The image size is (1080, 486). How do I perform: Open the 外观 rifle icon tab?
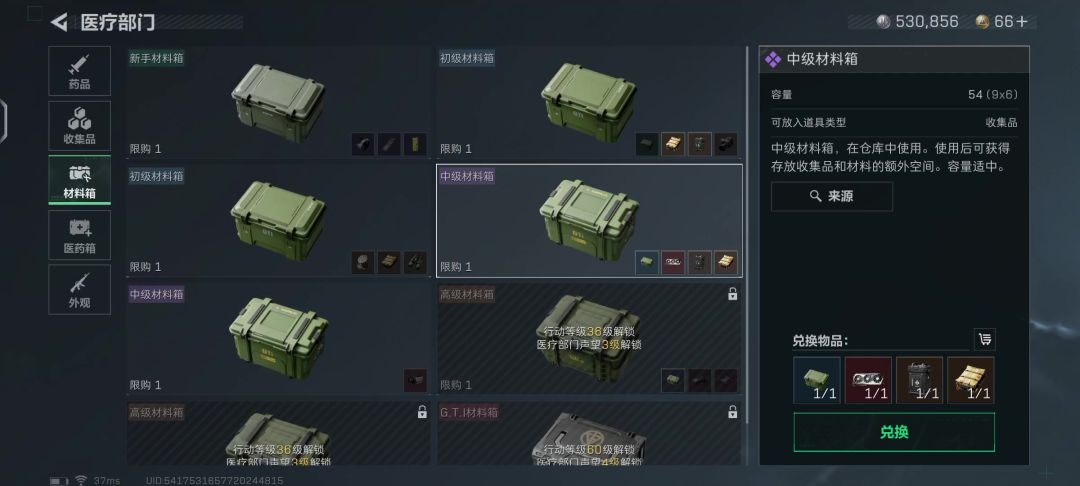pyautogui.click(x=79, y=289)
